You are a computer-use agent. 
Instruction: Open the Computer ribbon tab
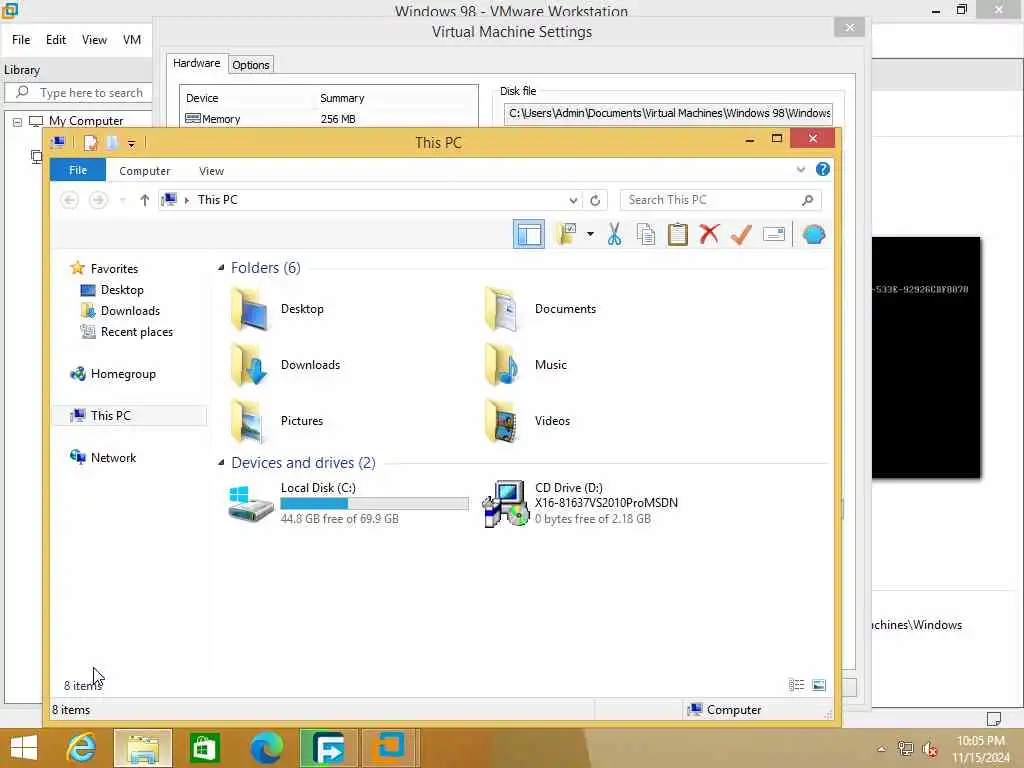[144, 170]
